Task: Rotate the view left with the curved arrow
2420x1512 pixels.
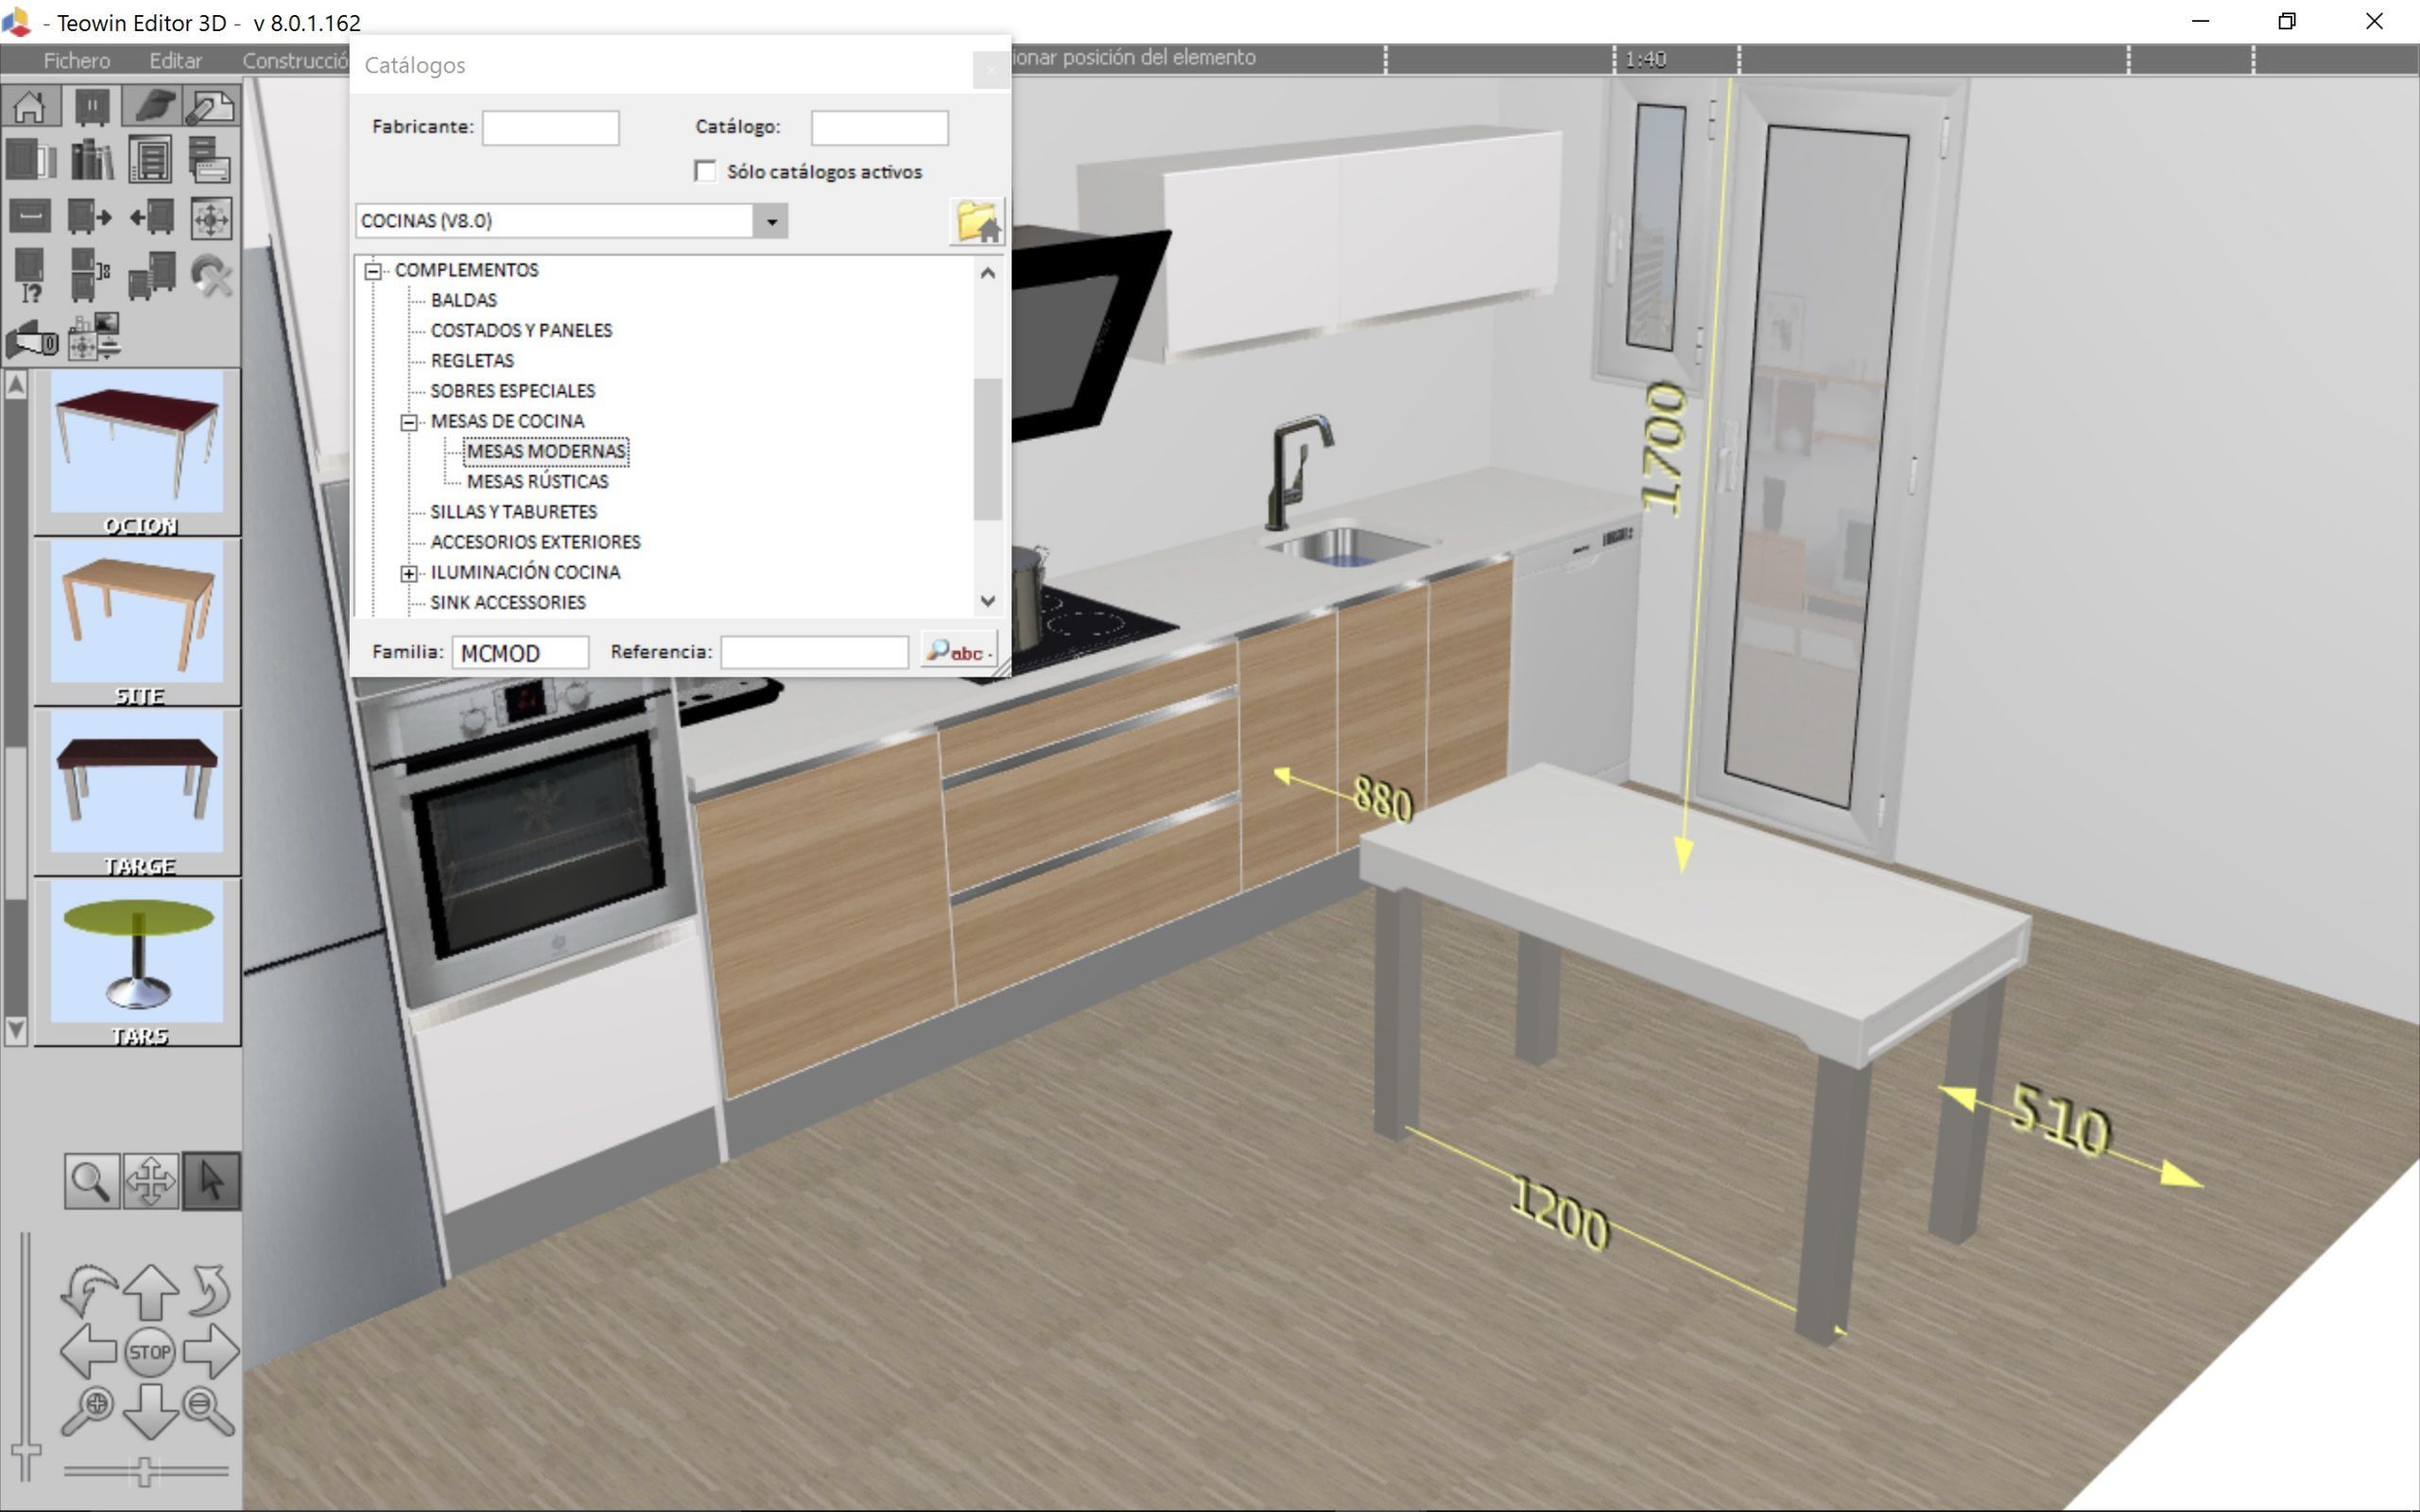Action: 89,1290
